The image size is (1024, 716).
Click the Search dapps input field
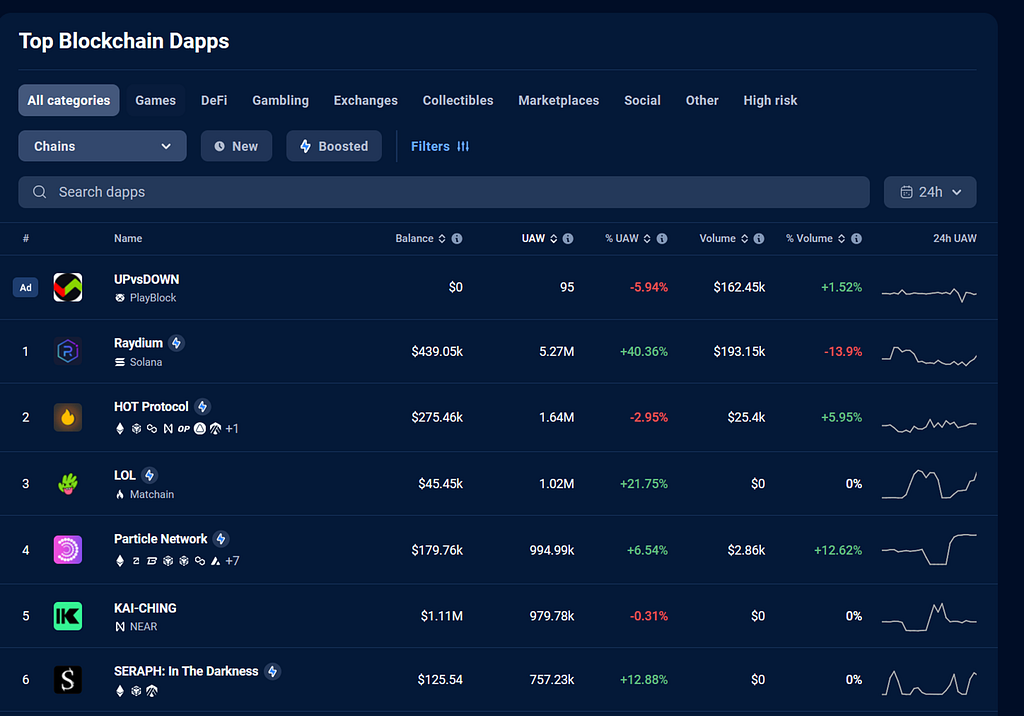click(x=444, y=192)
